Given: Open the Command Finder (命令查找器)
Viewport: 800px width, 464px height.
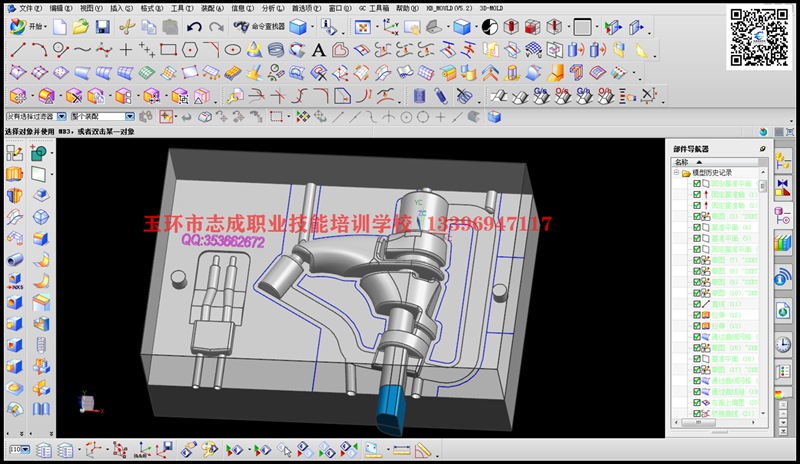Looking at the screenshot, I should (x=259, y=27).
